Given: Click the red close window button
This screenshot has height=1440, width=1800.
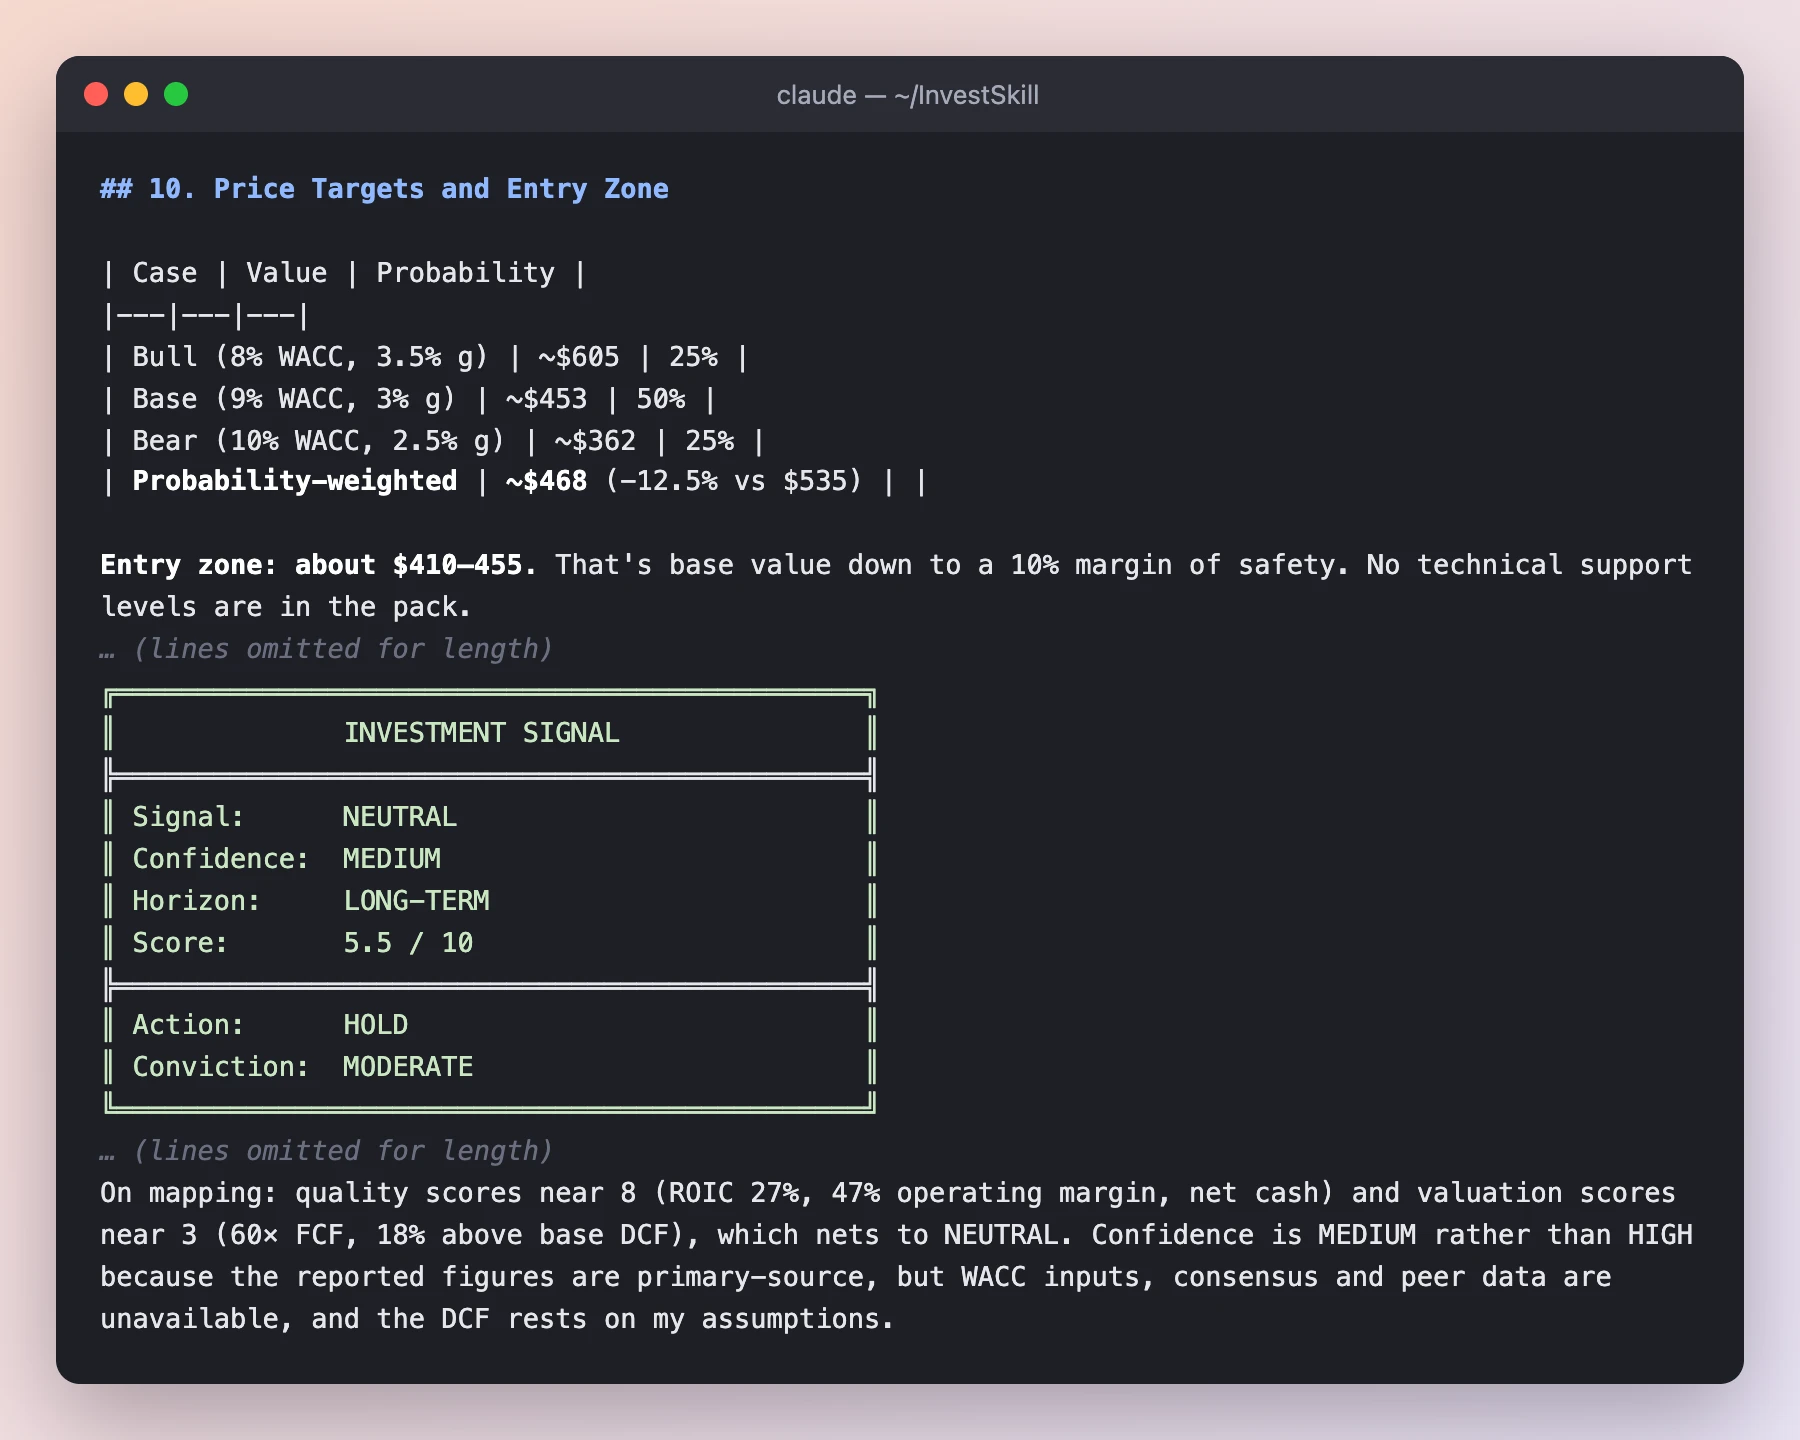Looking at the screenshot, I should [x=96, y=94].
